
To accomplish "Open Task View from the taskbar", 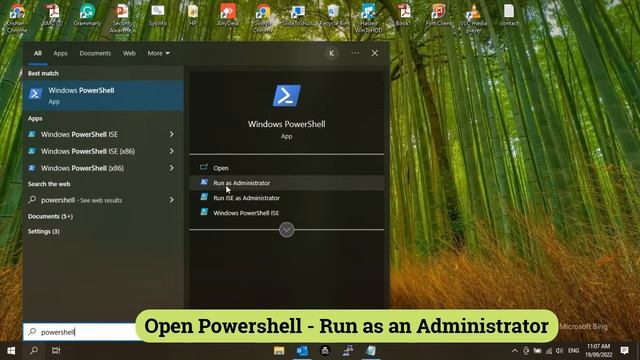I will 56,351.
